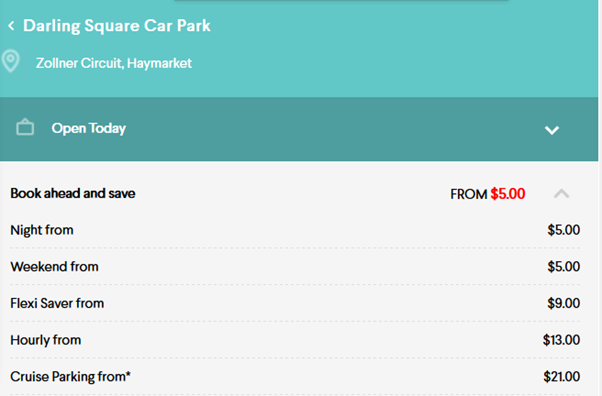
Task: Select the Weekend from rate row
Action: pyautogui.click(x=295, y=267)
